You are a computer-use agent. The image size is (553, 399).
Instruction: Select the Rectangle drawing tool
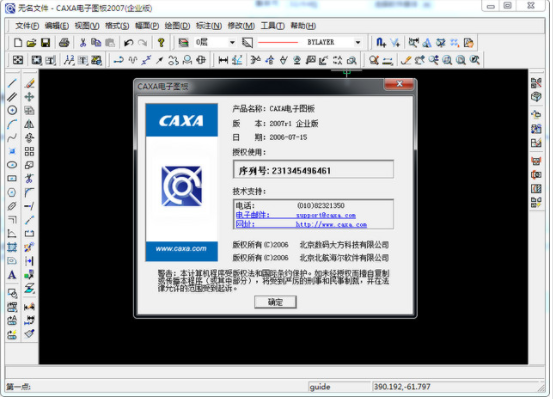tap(12, 179)
